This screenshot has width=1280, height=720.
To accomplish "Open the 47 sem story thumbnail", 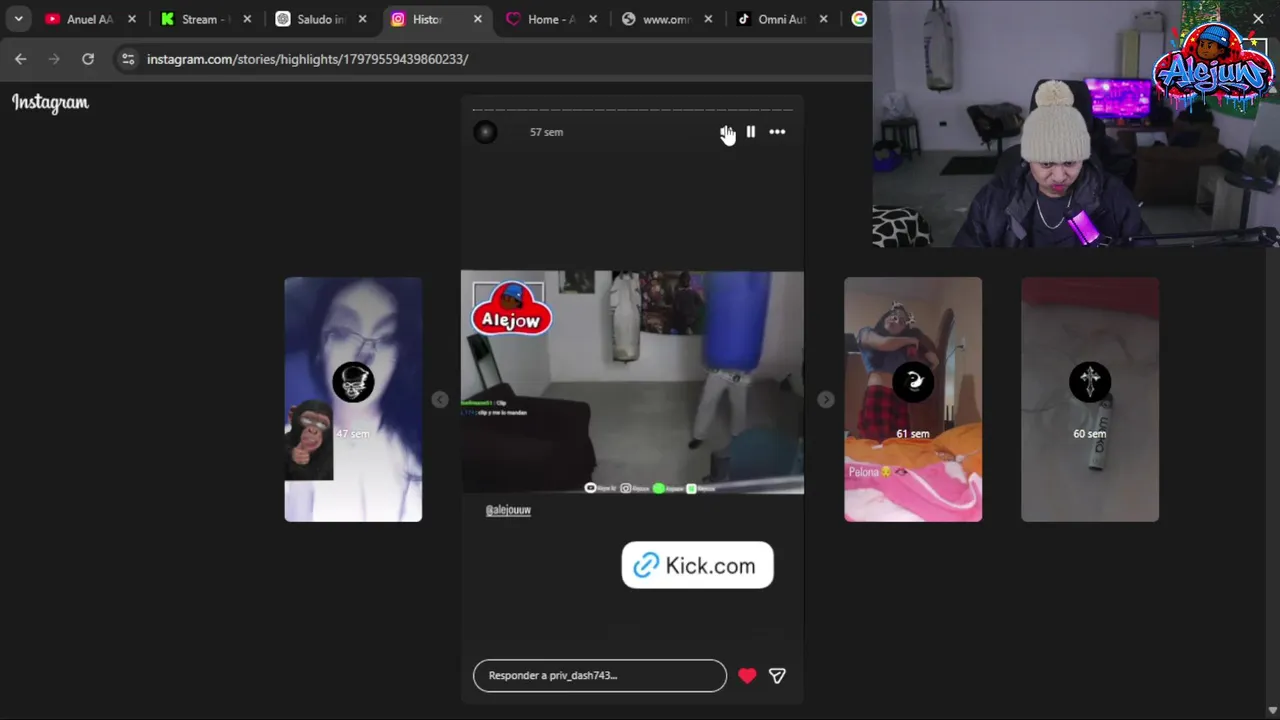I will [x=353, y=400].
